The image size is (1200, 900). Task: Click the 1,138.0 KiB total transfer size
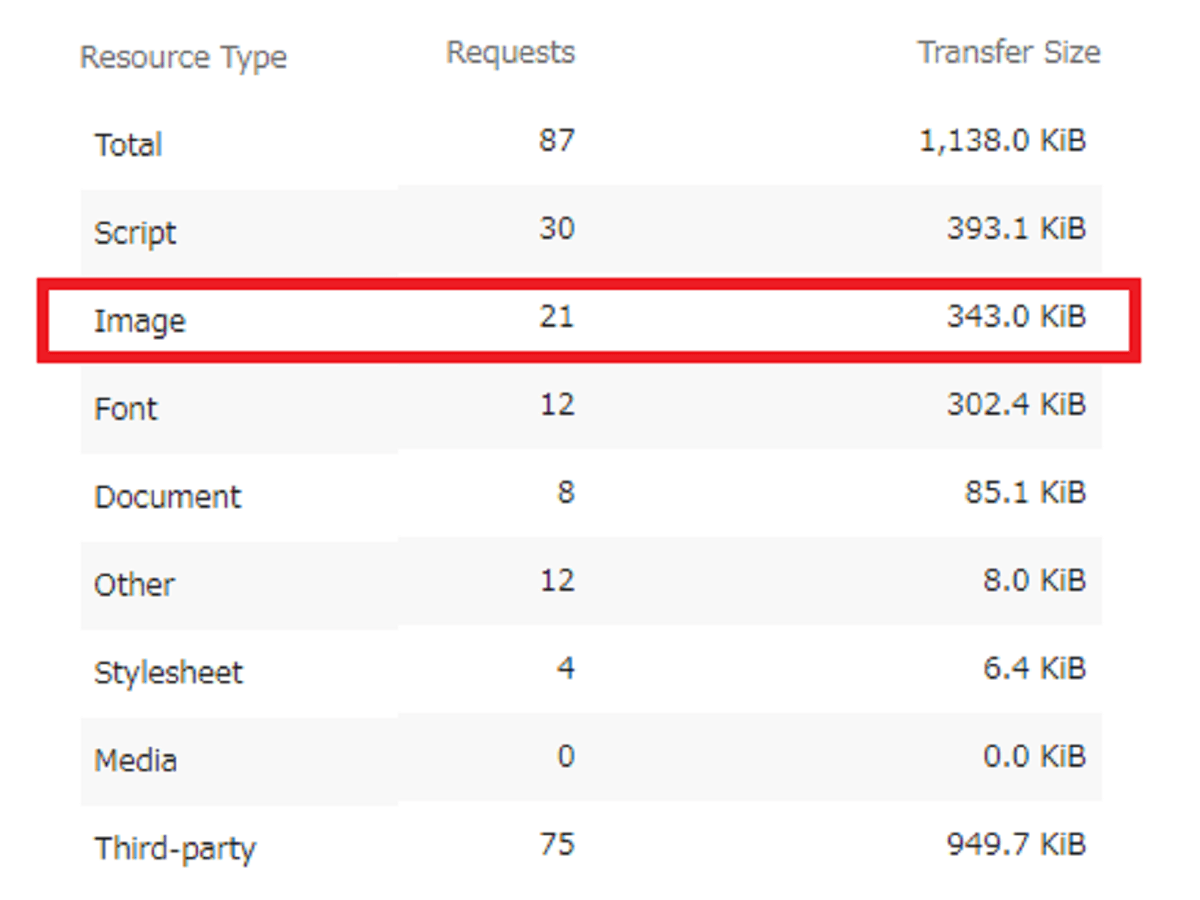pos(1002,141)
